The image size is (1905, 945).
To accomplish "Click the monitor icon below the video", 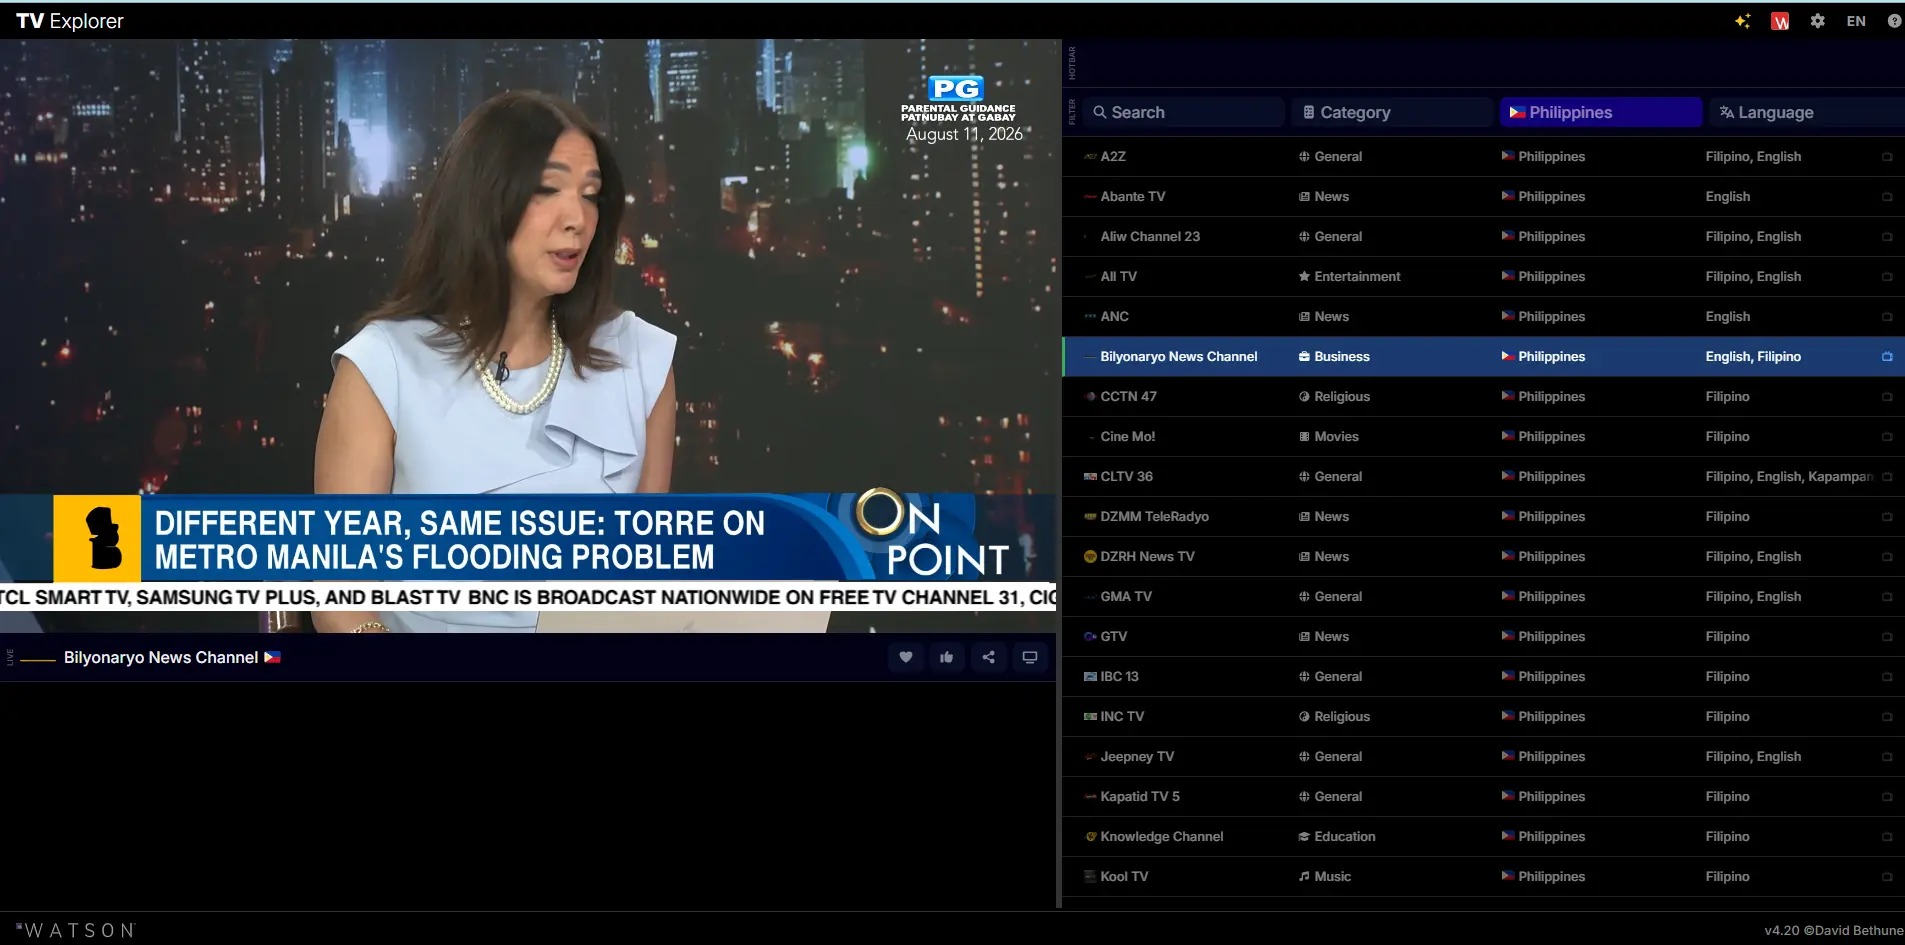I will [x=1030, y=657].
